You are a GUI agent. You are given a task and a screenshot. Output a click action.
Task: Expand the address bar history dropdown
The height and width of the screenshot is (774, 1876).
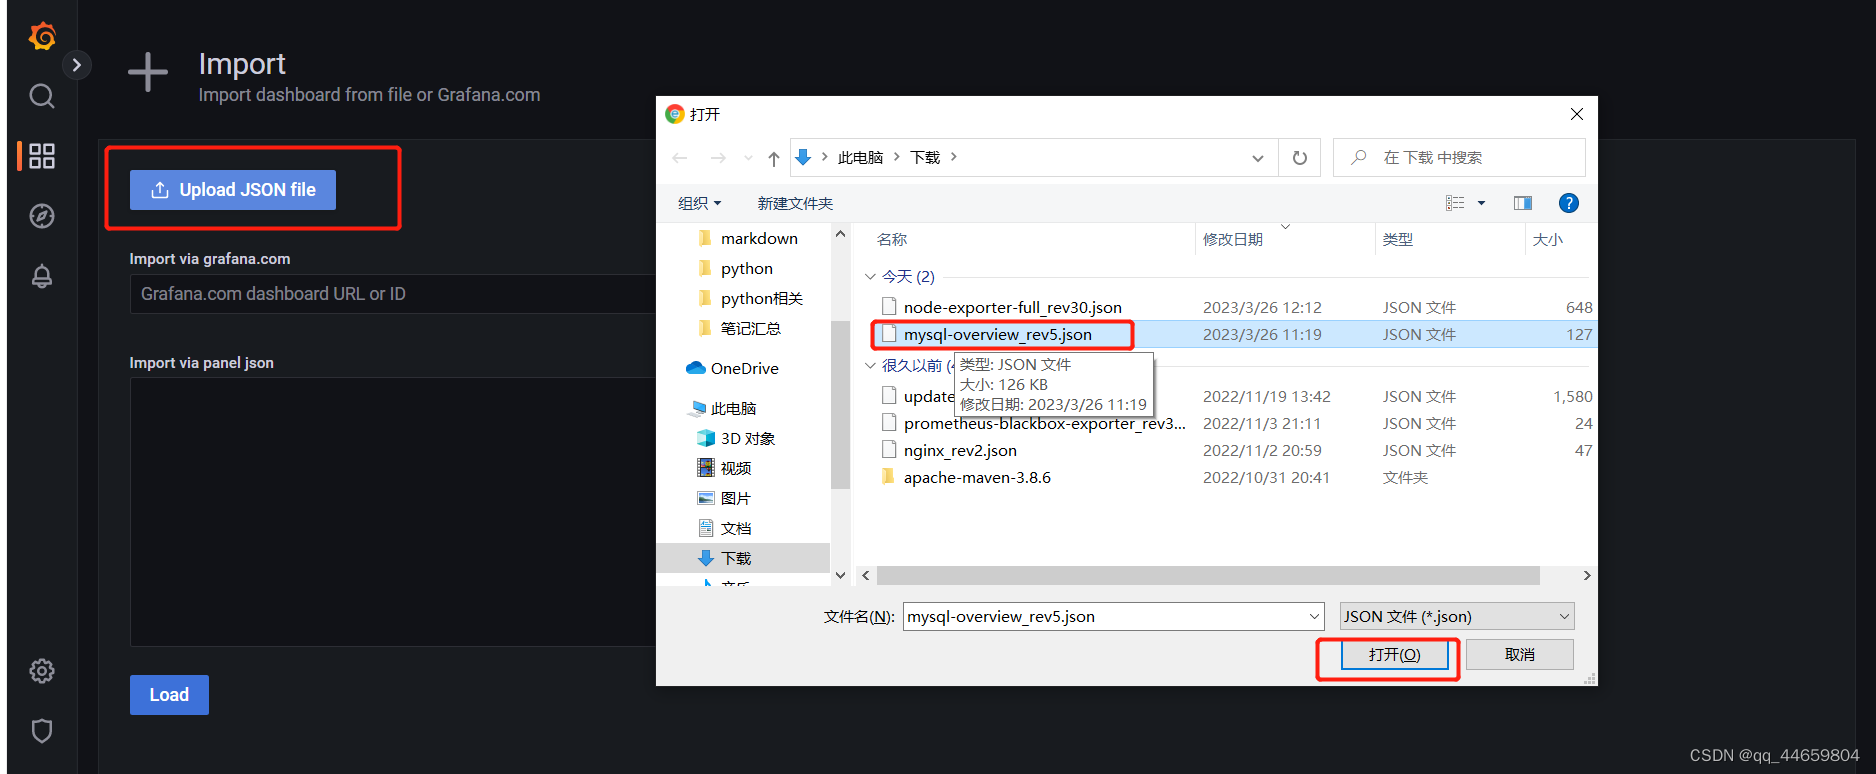click(x=1258, y=158)
